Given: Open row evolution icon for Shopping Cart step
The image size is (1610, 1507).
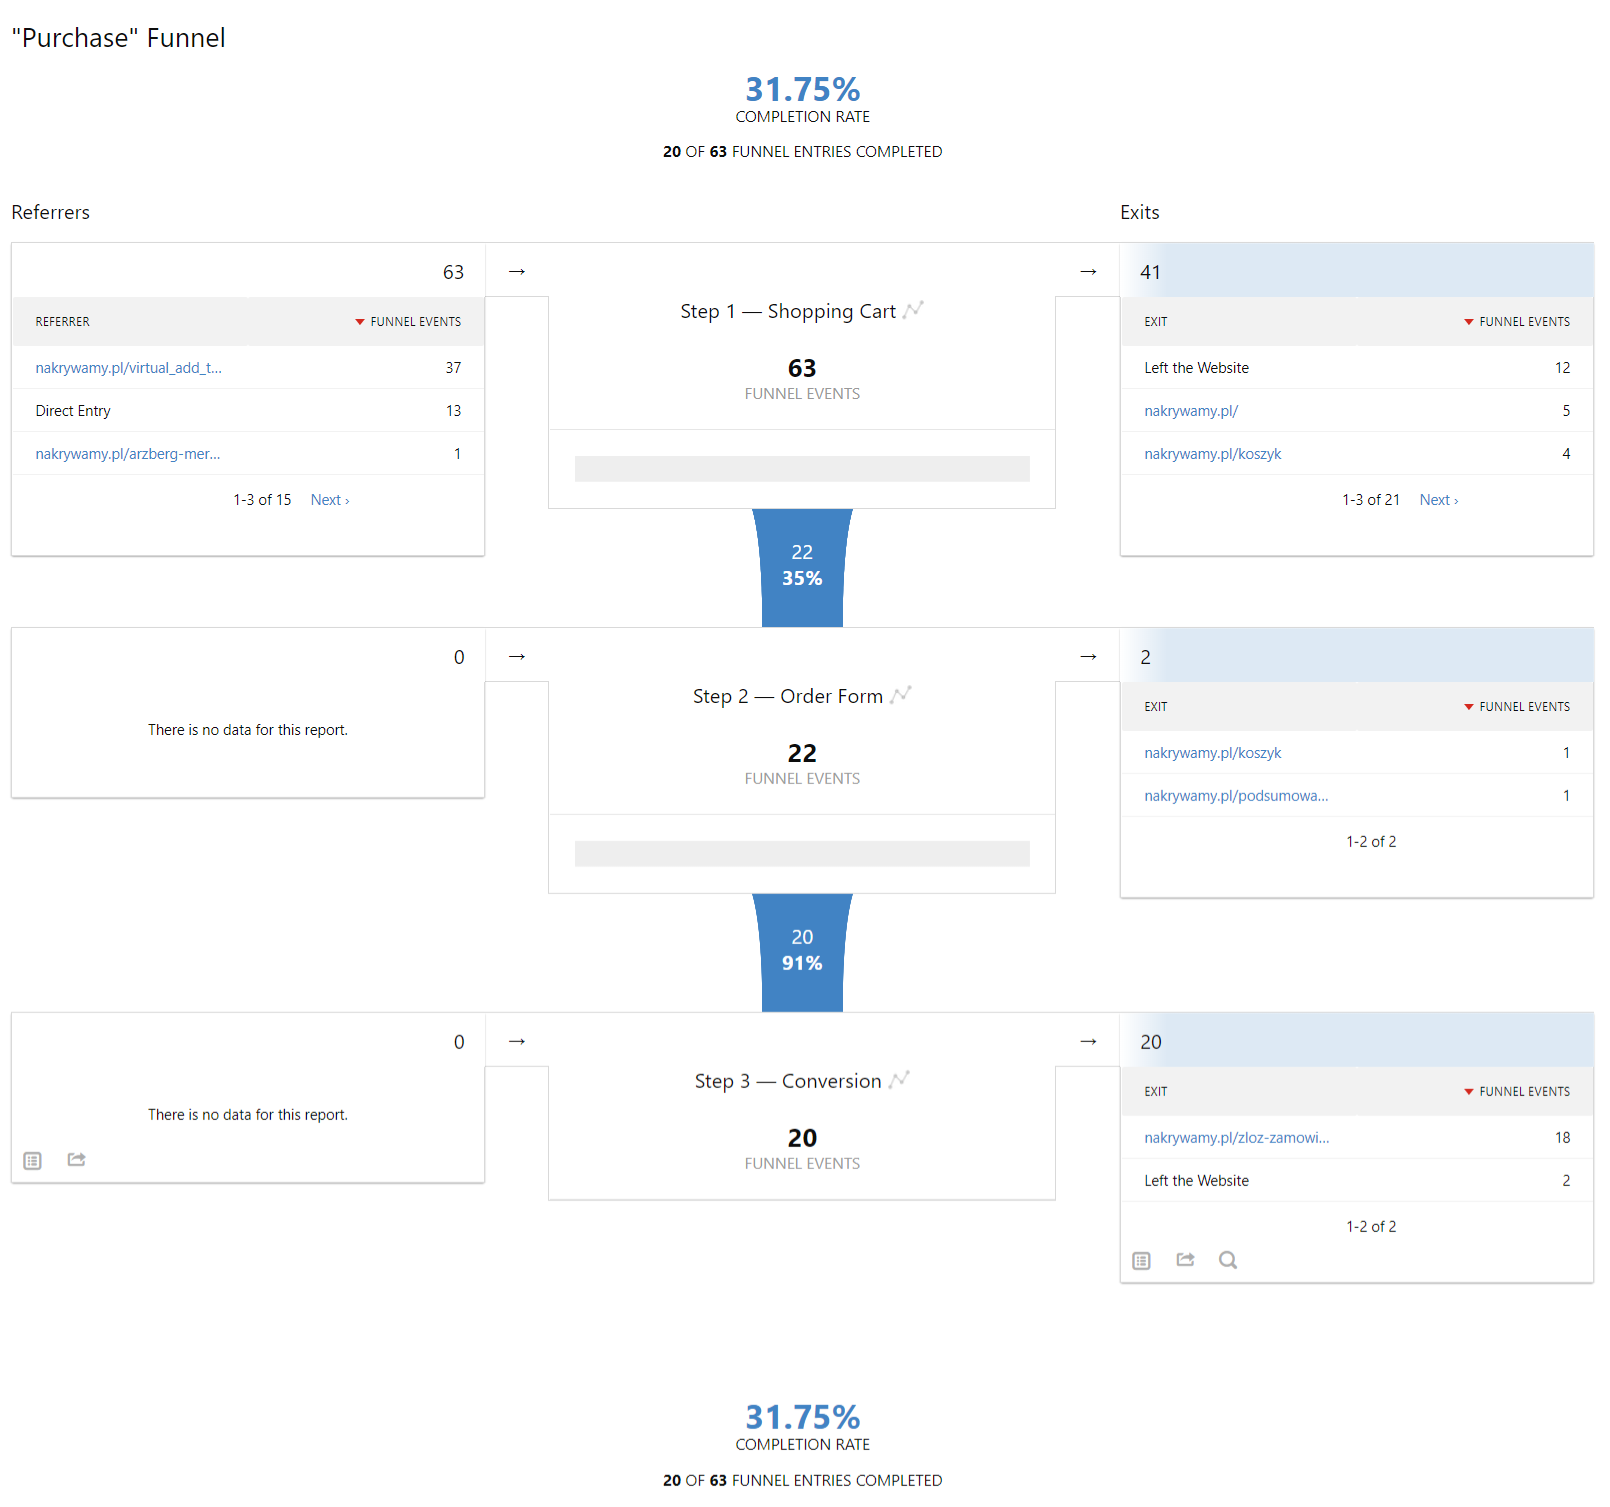Looking at the screenshot, I should coord(913,311).
